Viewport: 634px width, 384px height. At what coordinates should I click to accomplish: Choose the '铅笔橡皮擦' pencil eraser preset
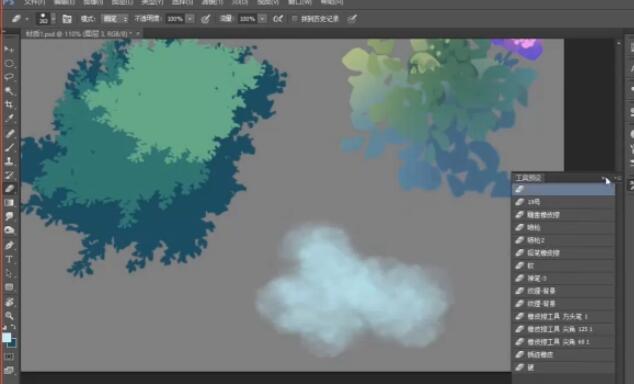click(564, 253)
